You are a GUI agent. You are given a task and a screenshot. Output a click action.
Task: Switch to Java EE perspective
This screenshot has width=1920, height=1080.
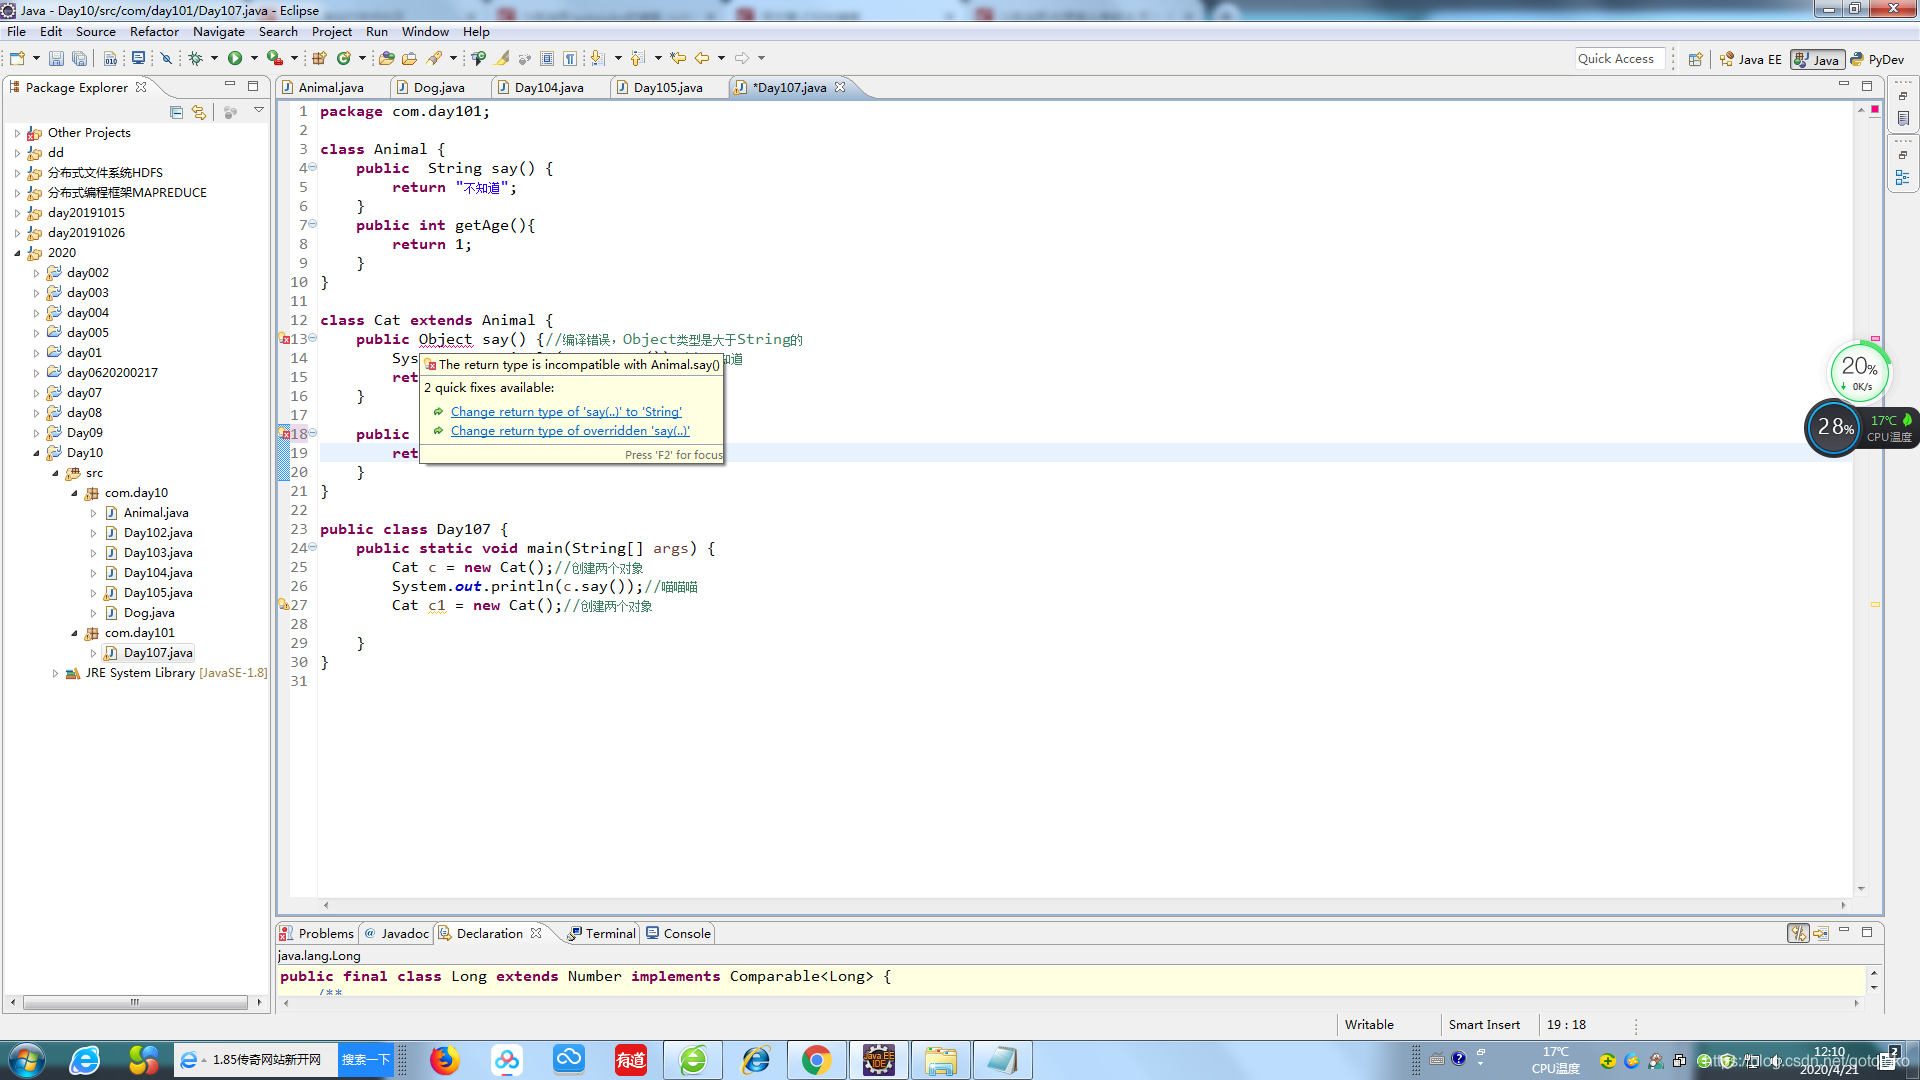tap(1750, 59)
